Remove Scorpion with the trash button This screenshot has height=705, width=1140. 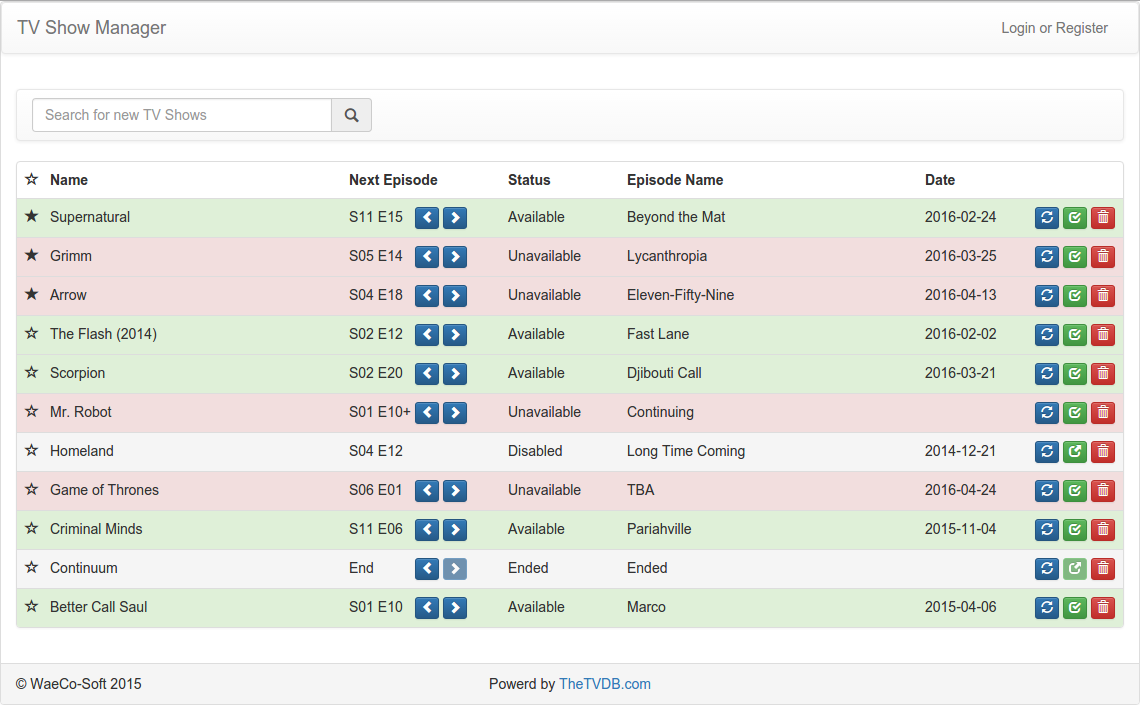click(x=1103, y=374)
